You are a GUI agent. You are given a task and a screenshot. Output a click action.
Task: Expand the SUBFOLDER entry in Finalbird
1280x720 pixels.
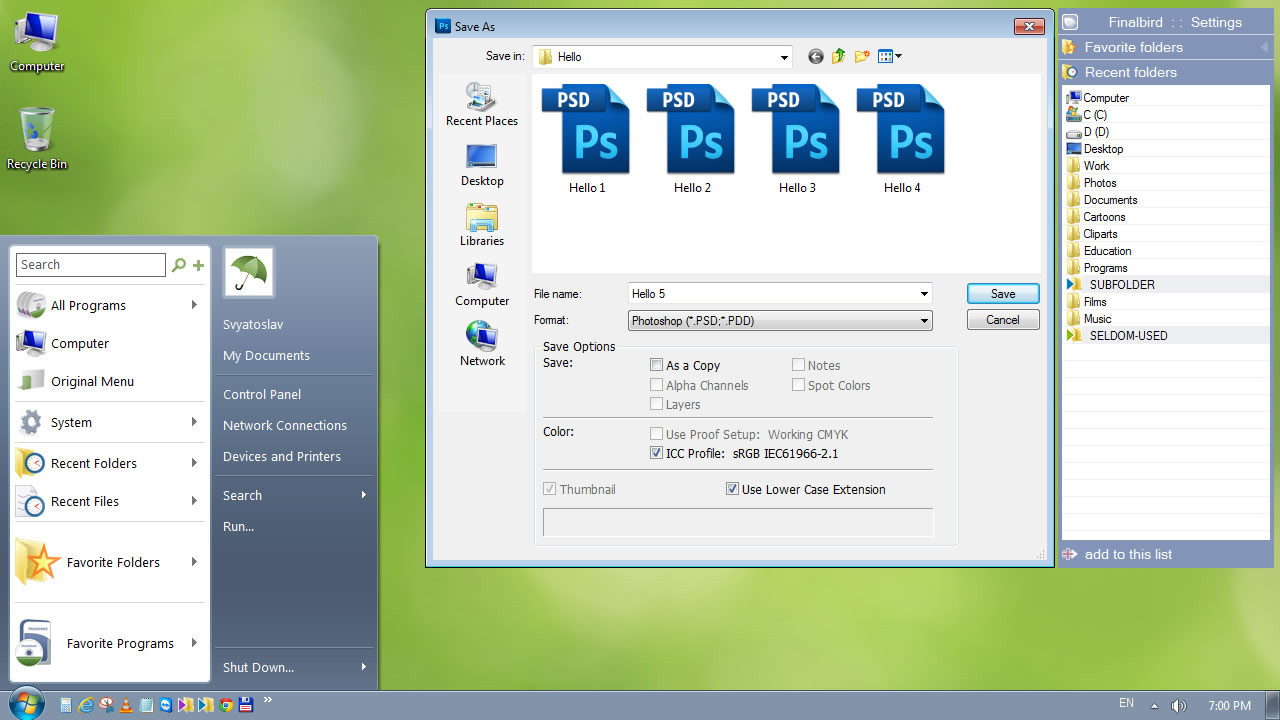[1166, 285]
